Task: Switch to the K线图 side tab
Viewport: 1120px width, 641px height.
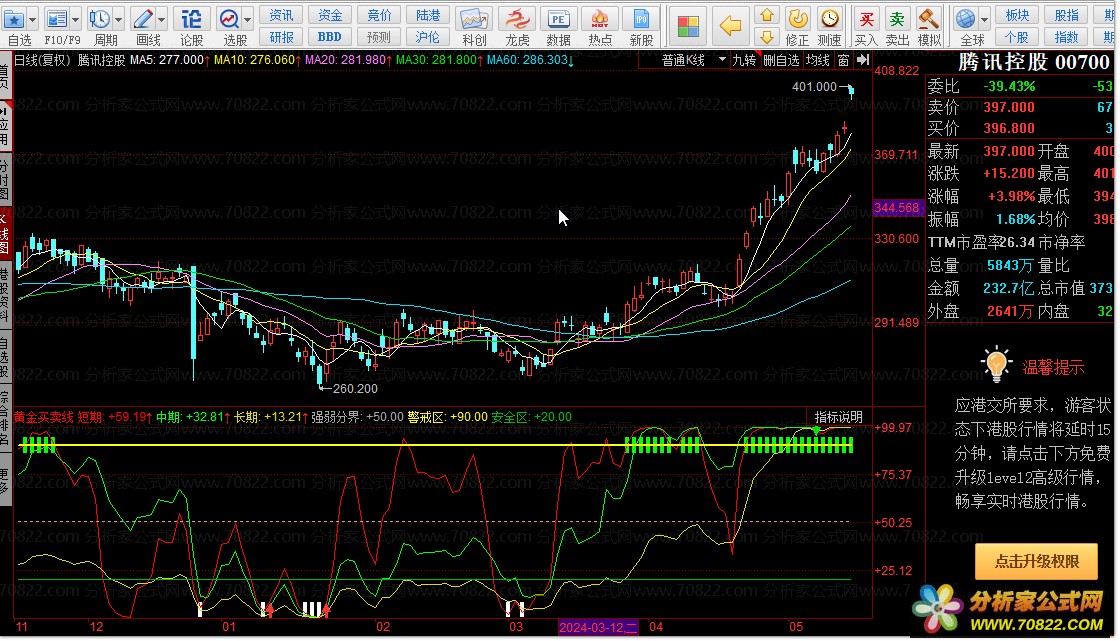Action: point(5,234)
